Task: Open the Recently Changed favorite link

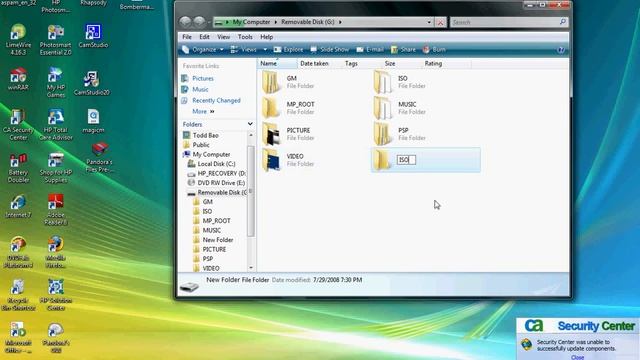Action: (x=211, y=100)
